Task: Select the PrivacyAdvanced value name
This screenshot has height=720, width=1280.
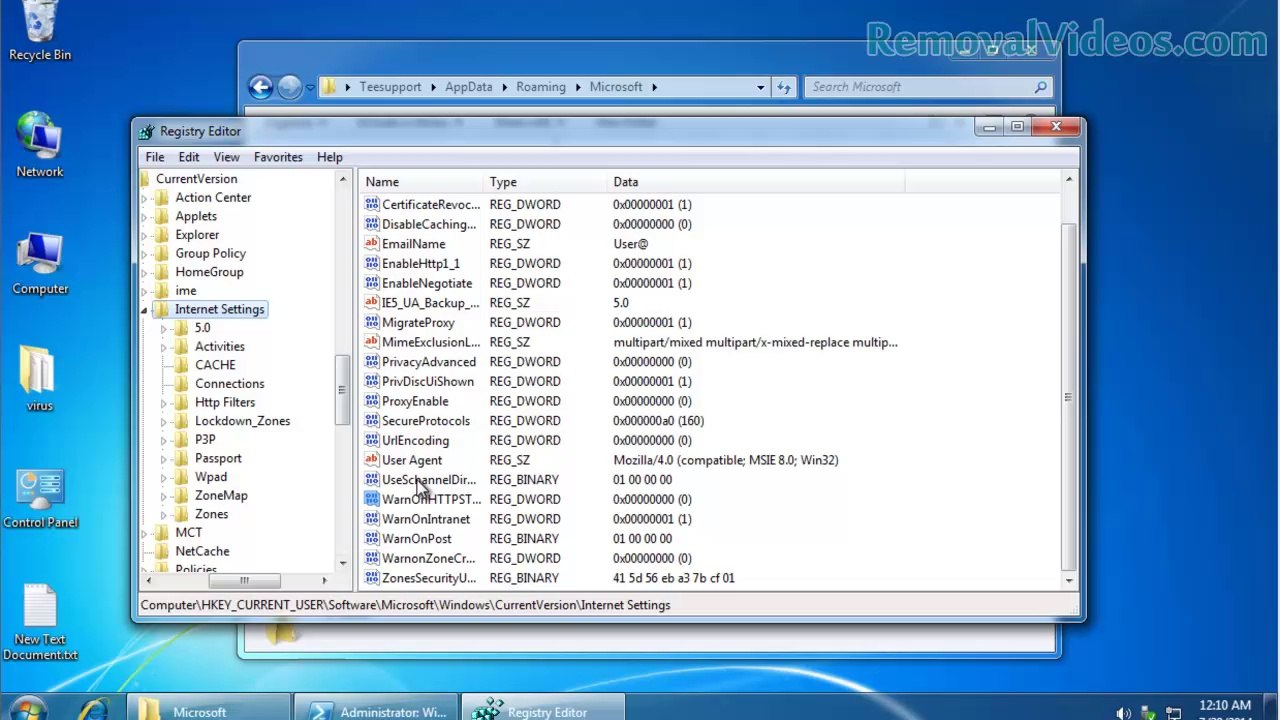Action: pyautogui.click(x=429, y=362)
